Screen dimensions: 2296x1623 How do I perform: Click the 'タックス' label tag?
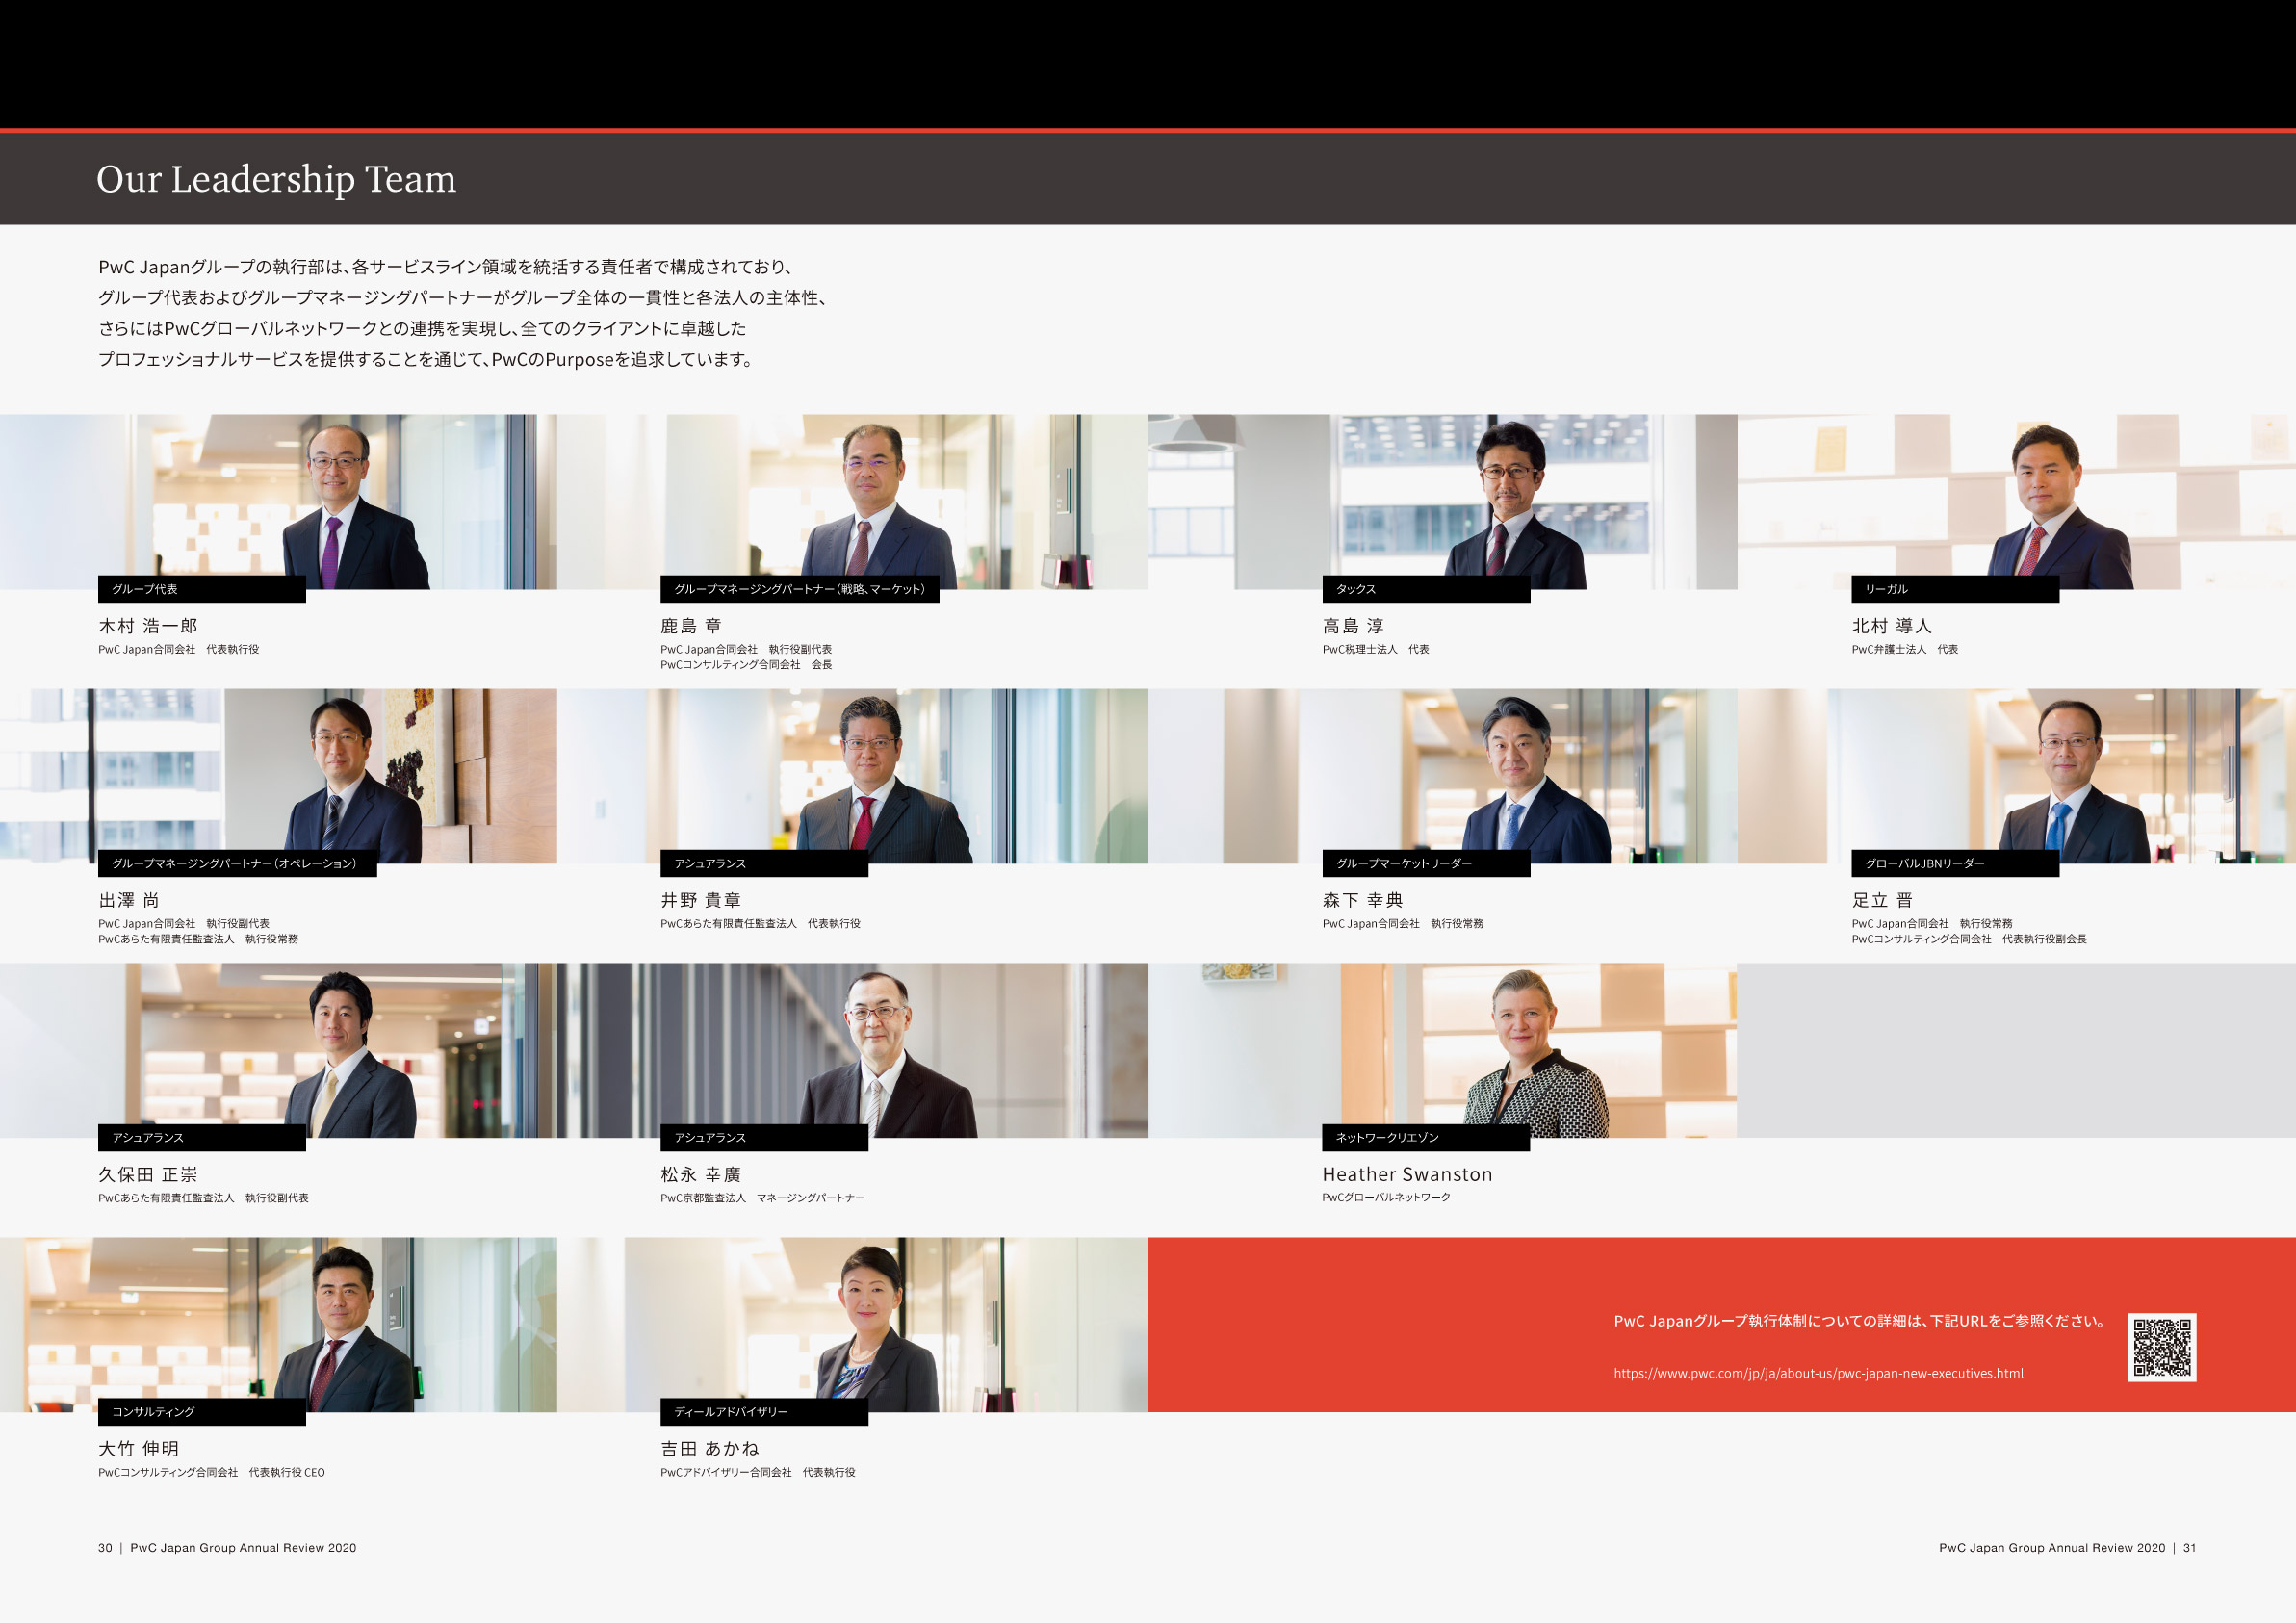pyautogui.click(x=1426, y=589)
